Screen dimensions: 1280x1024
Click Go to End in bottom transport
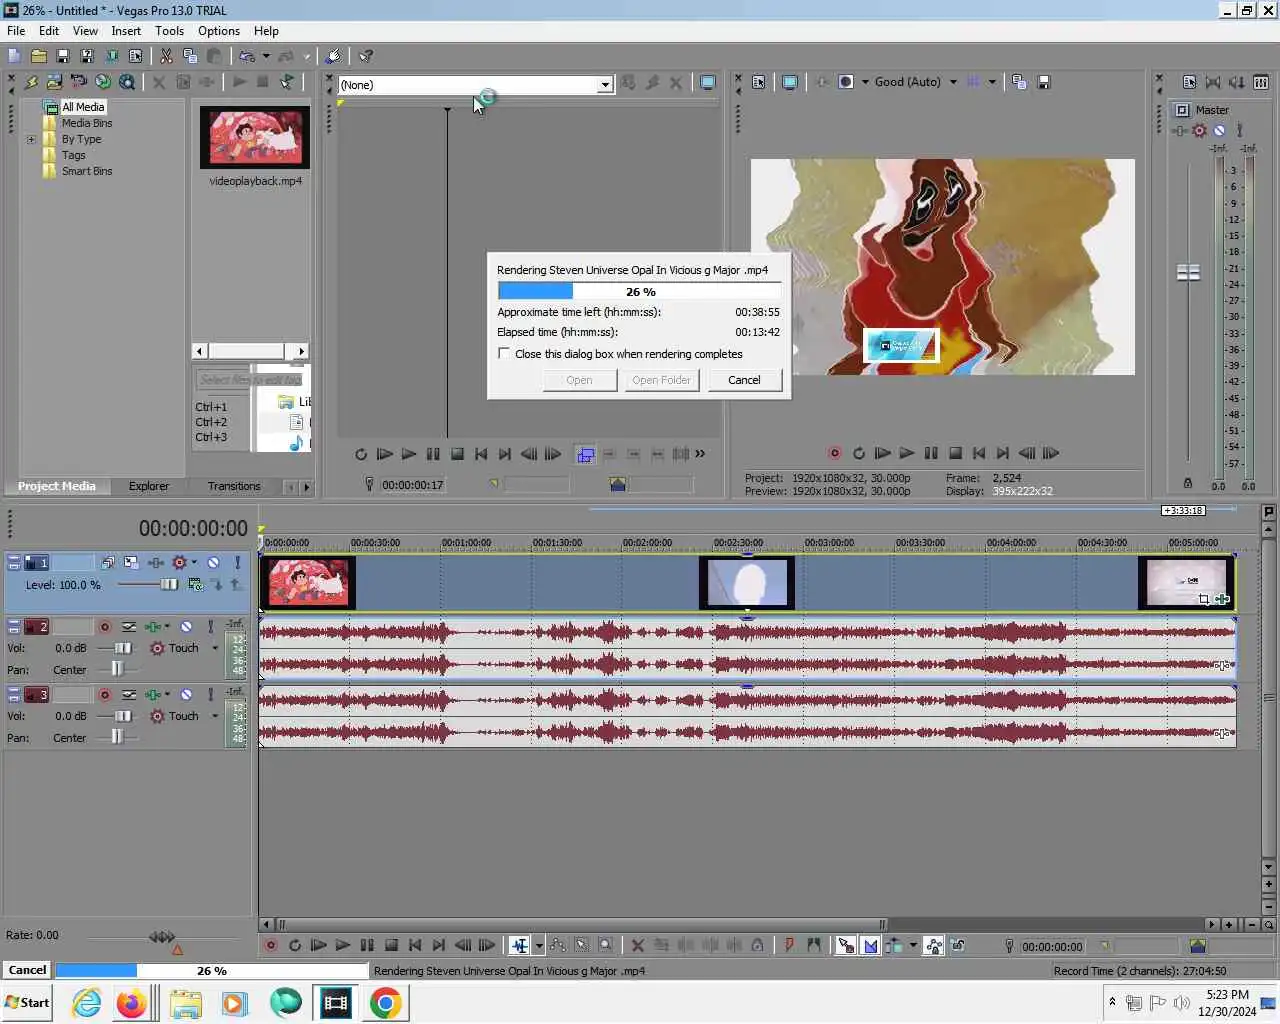[x=439, y=945]
